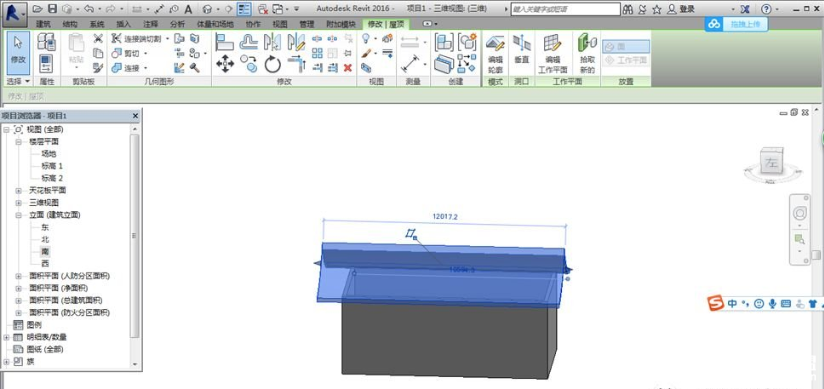Screen dimensions: 824x389
Task: Expand the 明细表/数量 schedules tree node
Action: click(7, 337)
